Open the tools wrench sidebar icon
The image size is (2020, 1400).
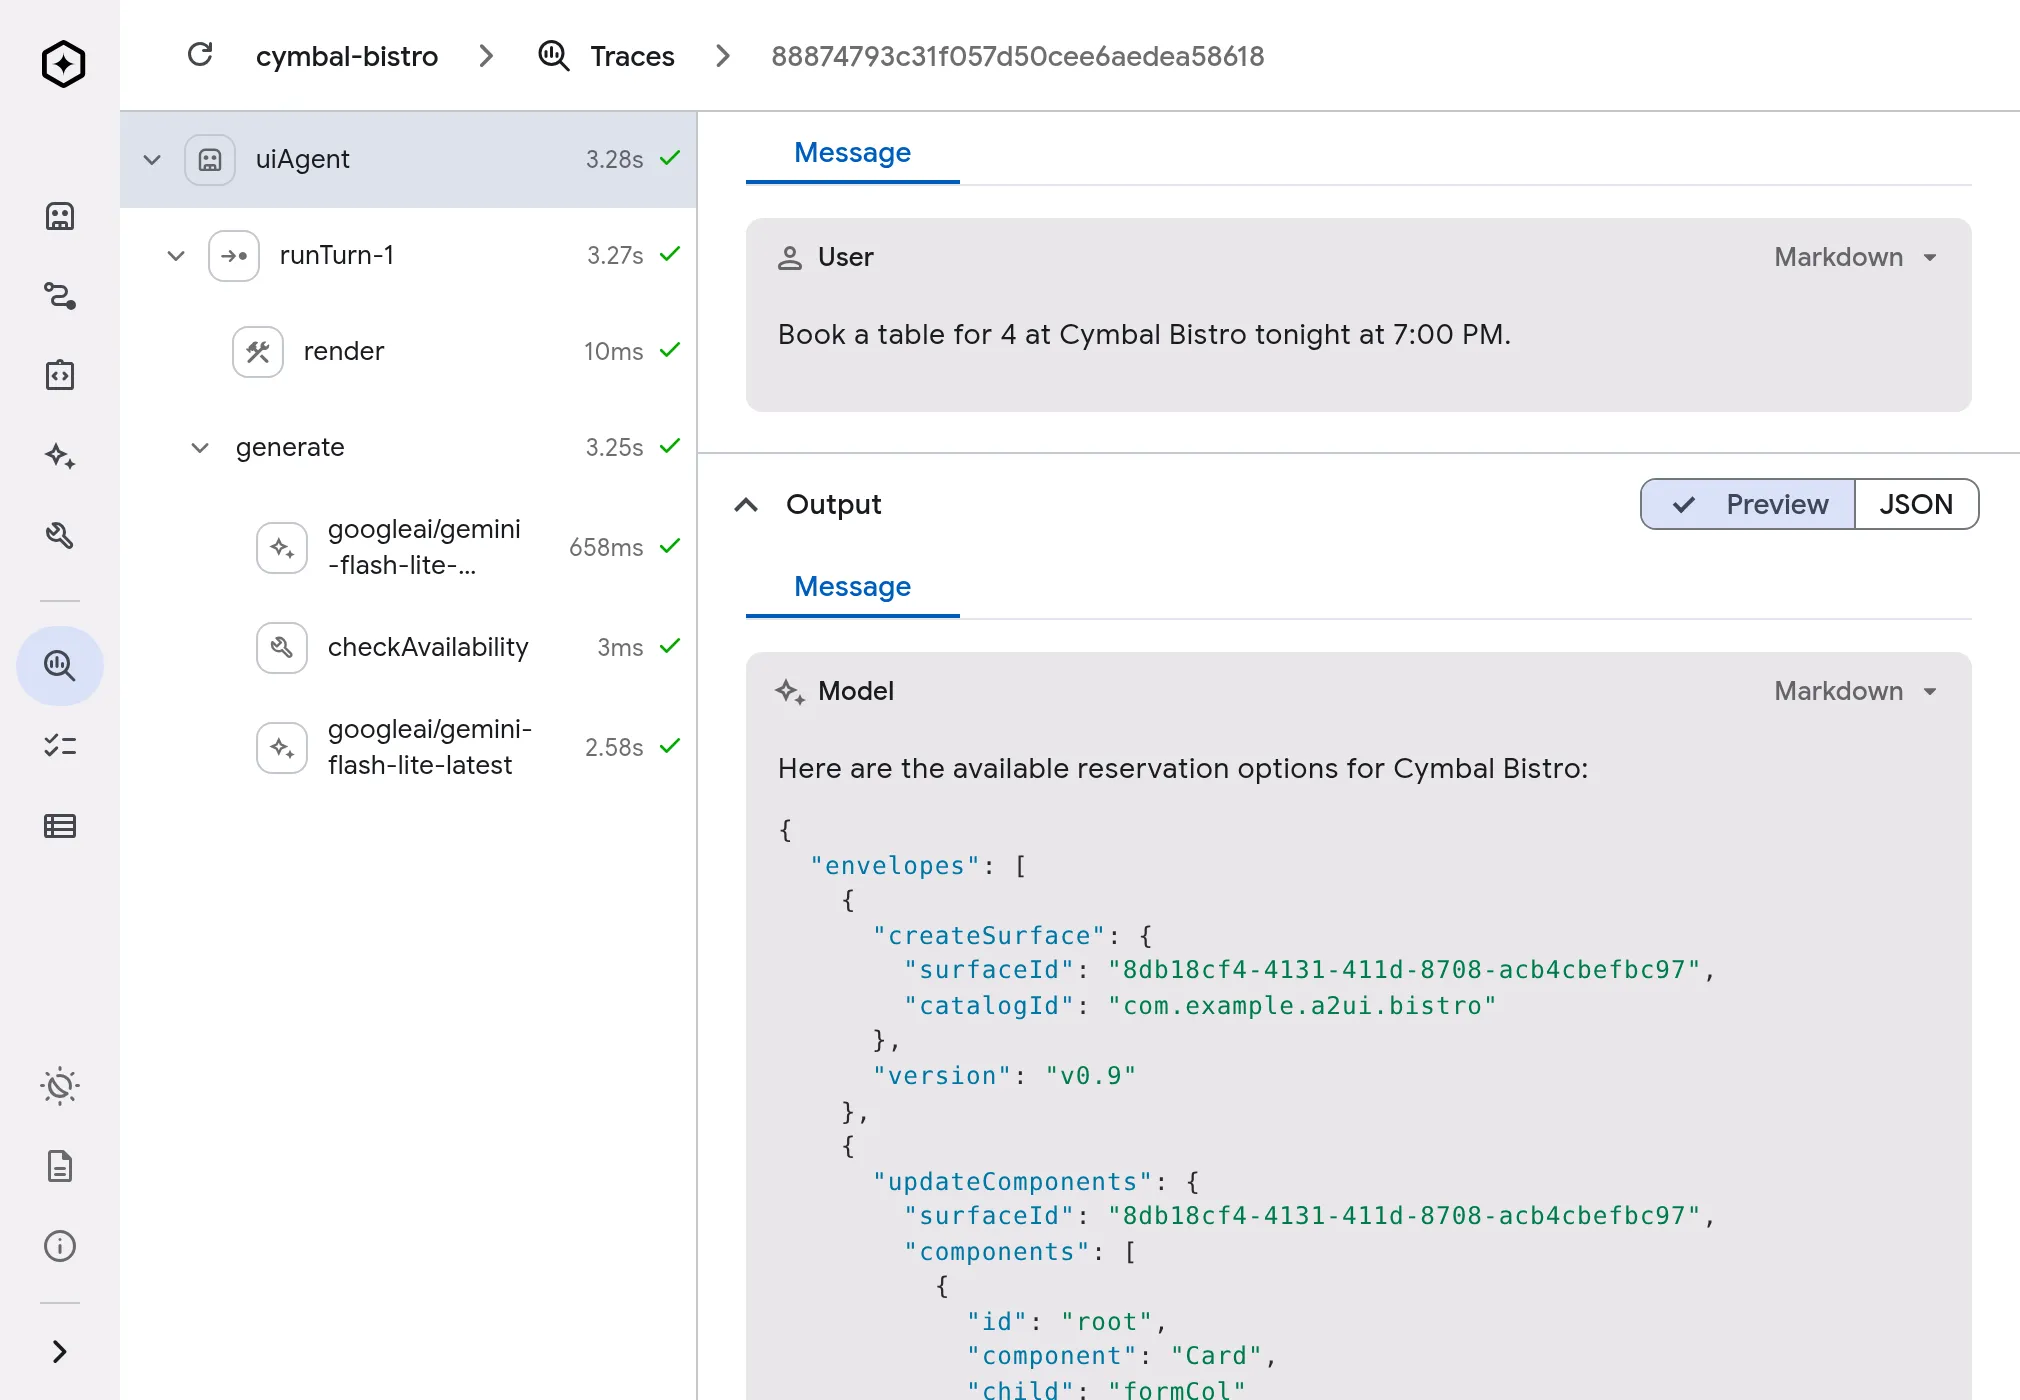click(x=60, y=536)
